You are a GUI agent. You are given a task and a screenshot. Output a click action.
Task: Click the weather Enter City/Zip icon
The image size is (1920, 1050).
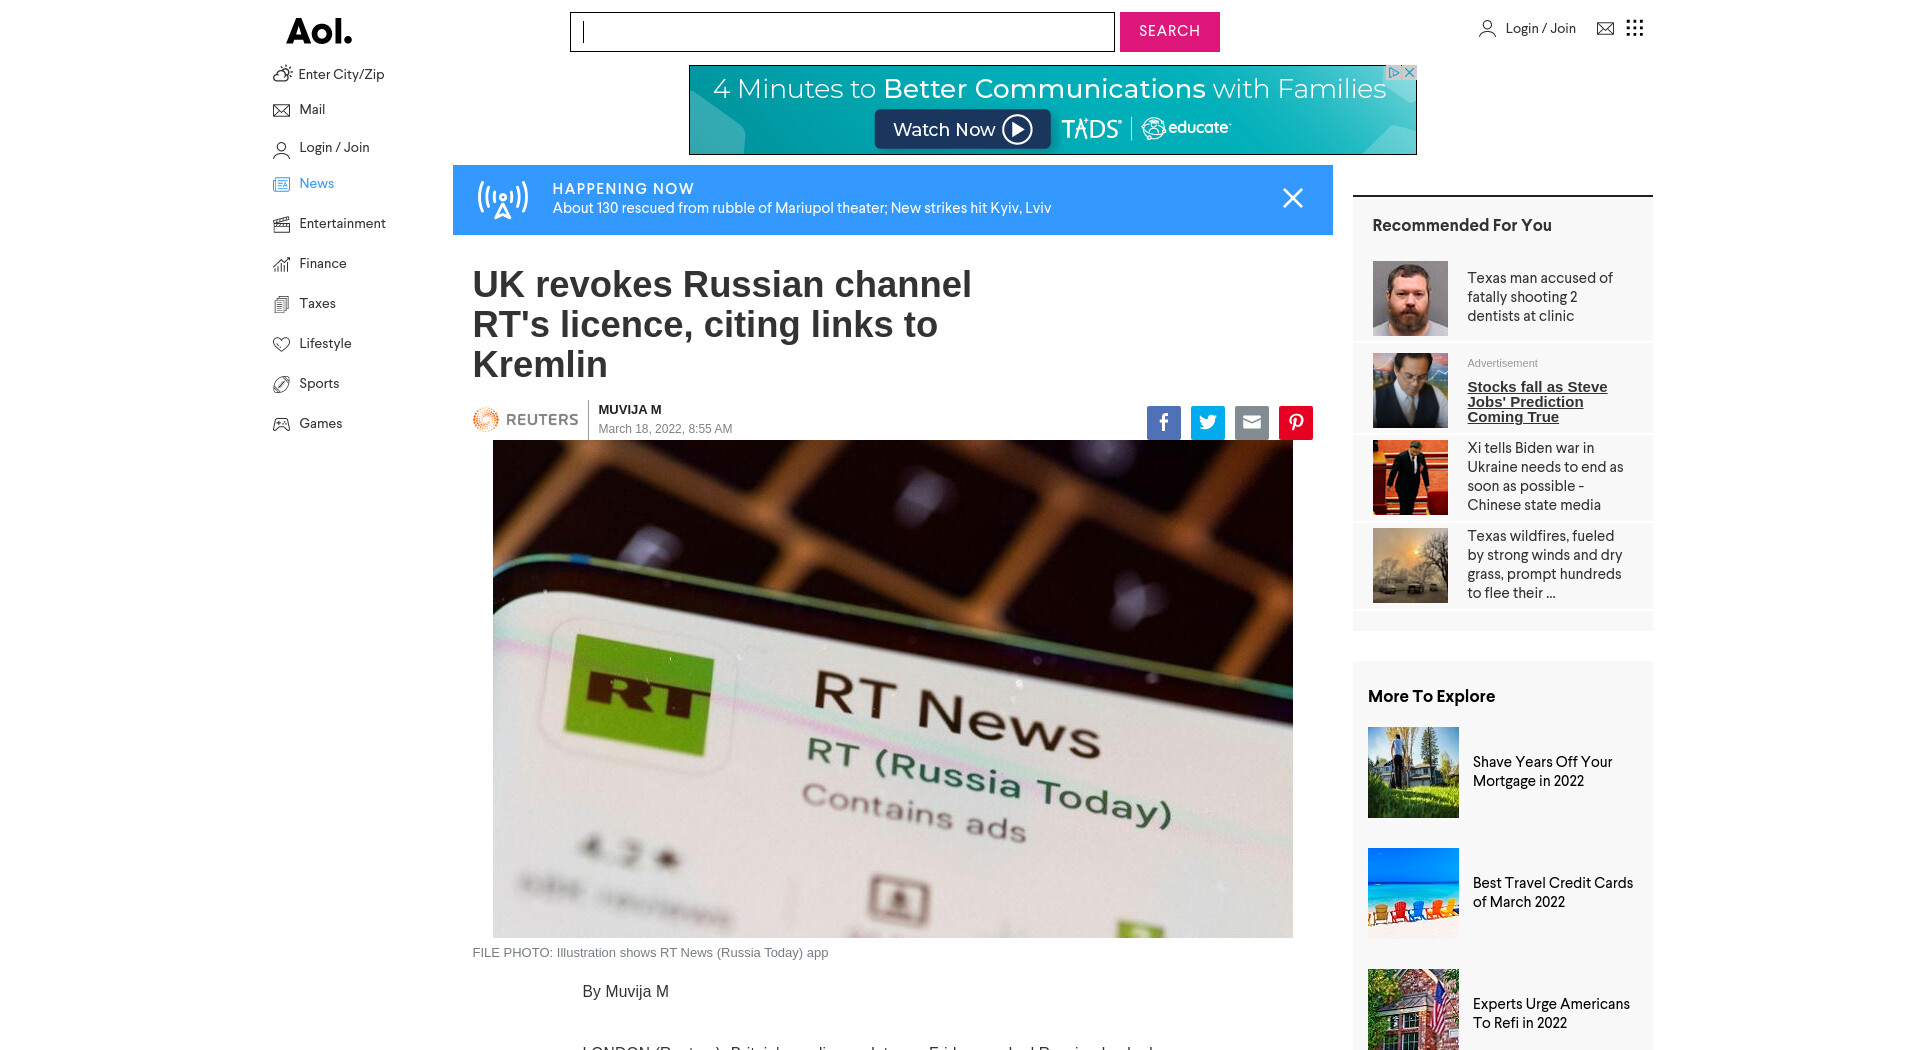(x=282, y=74)
